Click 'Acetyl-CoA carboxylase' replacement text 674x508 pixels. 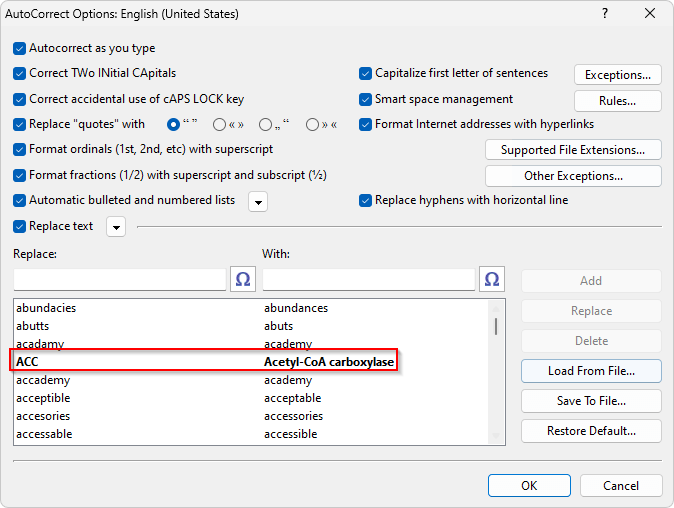click(329, 362)
